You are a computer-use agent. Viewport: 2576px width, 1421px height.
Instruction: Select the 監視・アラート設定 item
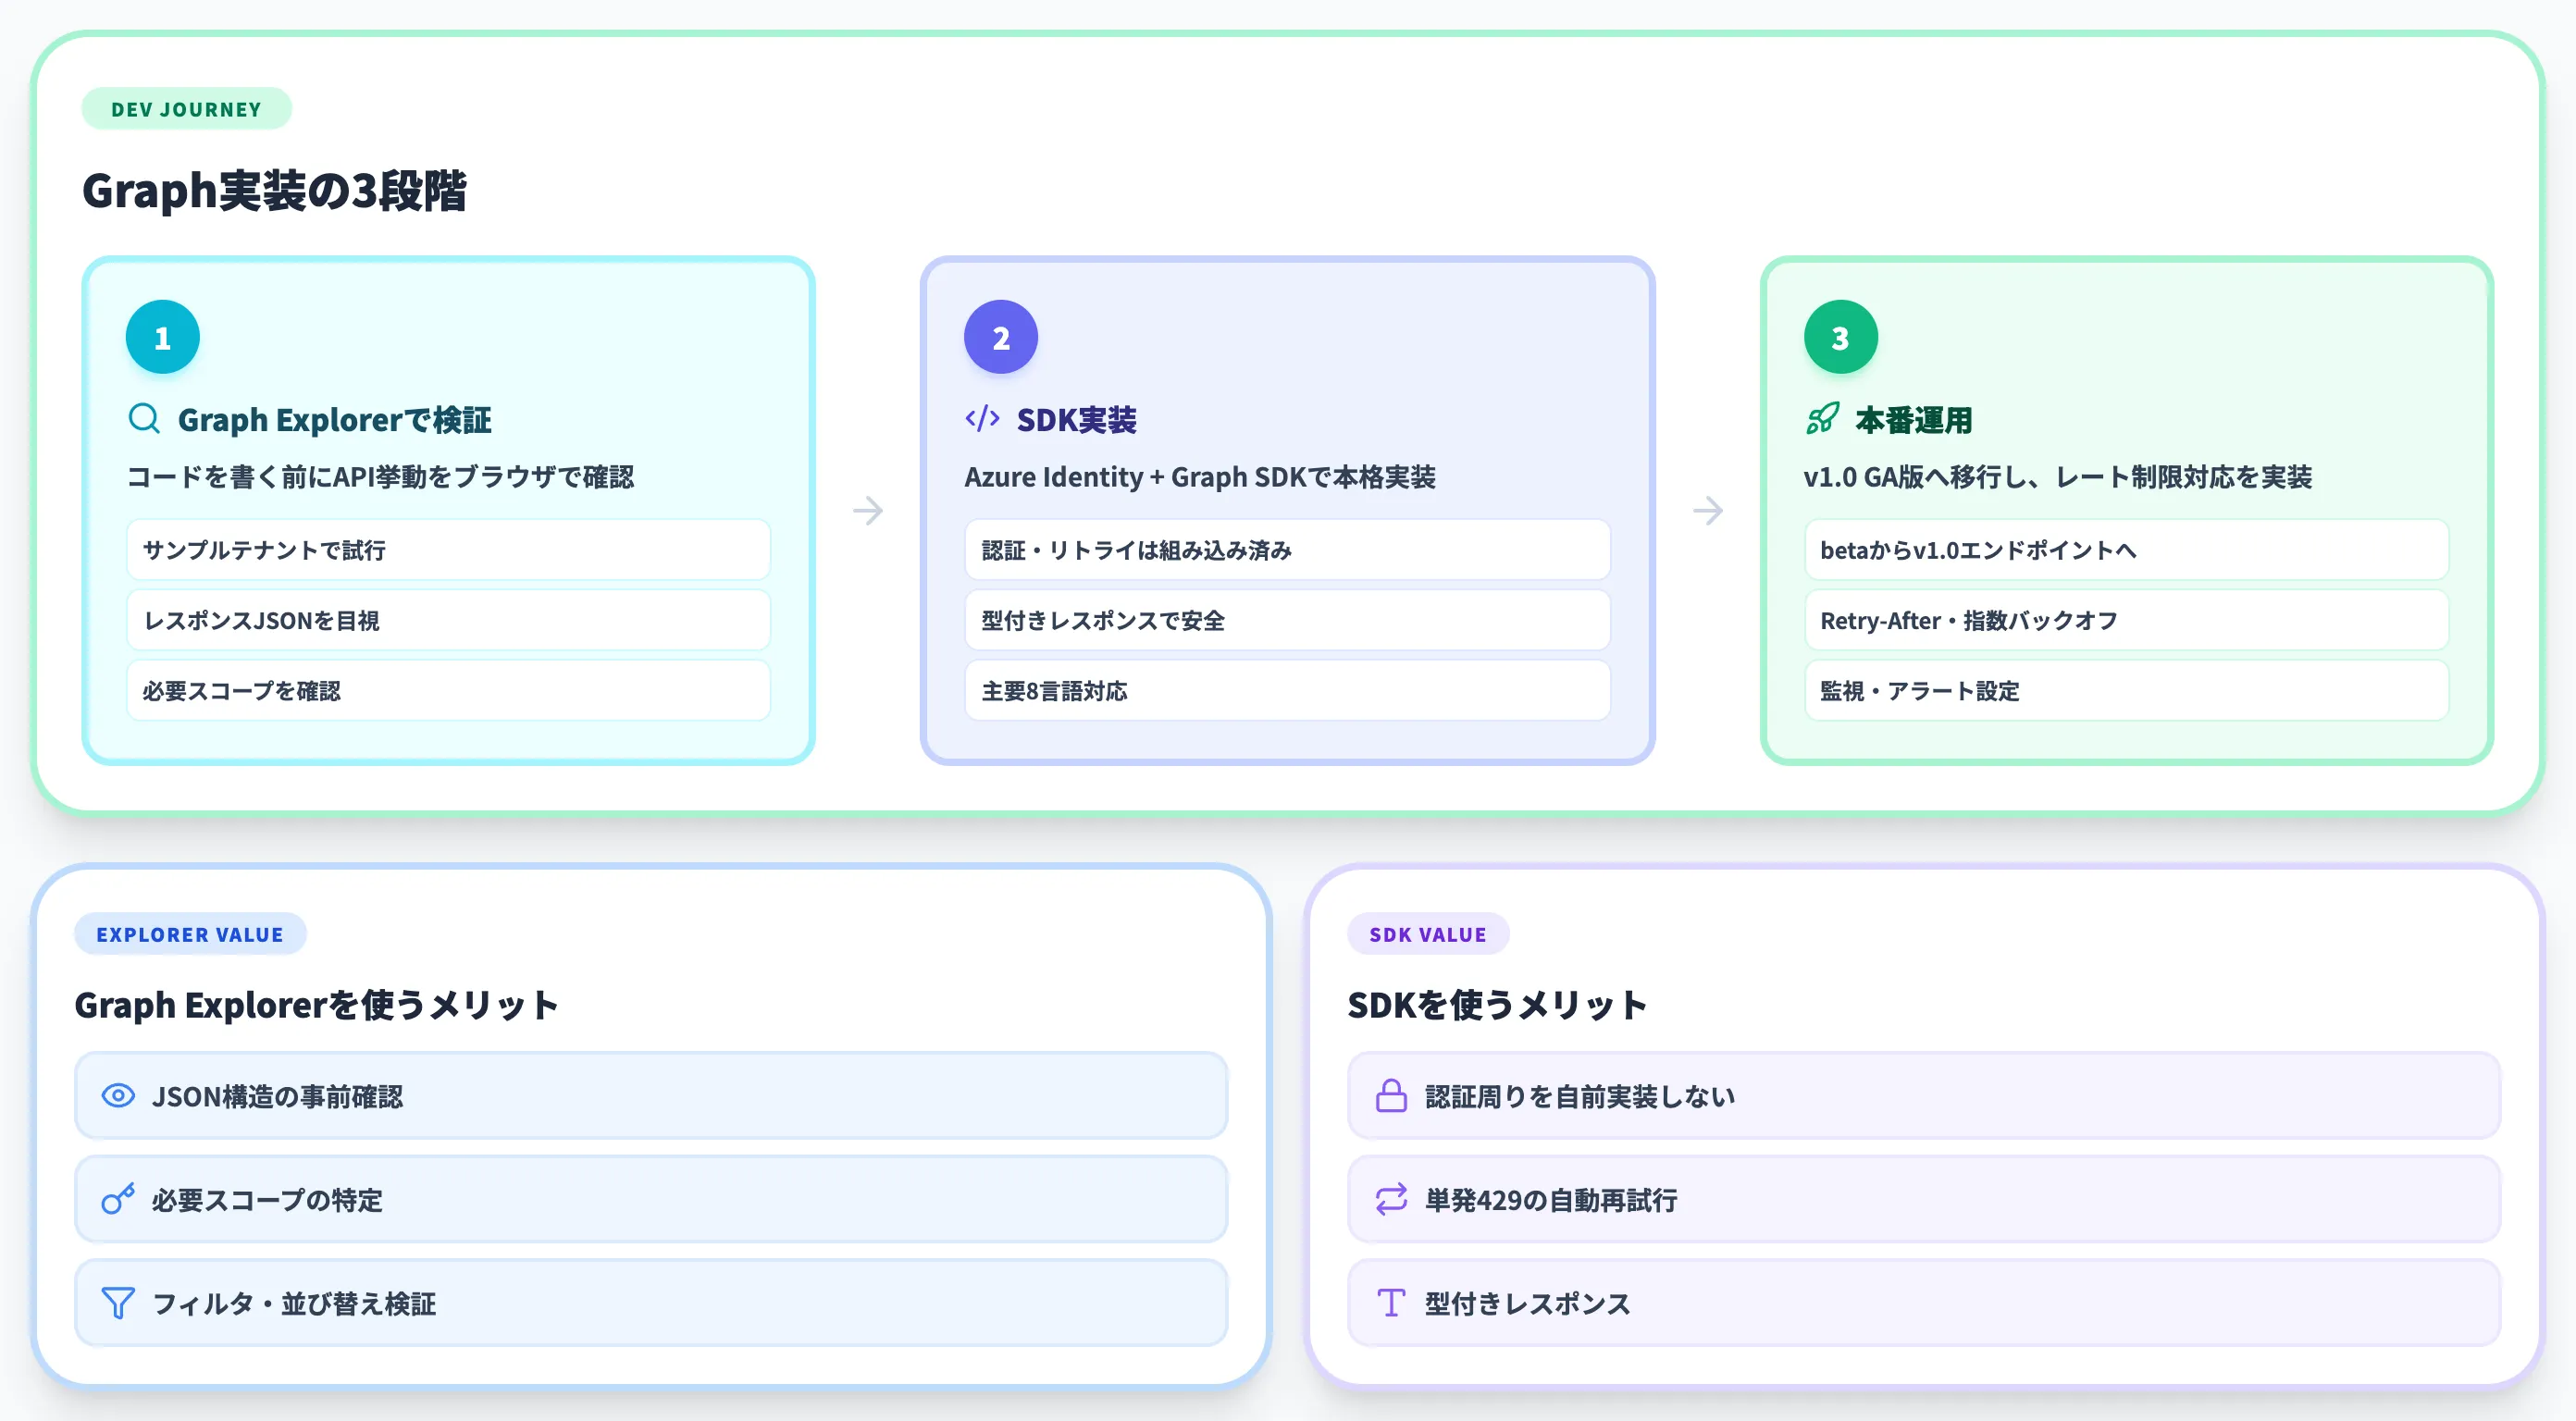(x=2127, y=691)
